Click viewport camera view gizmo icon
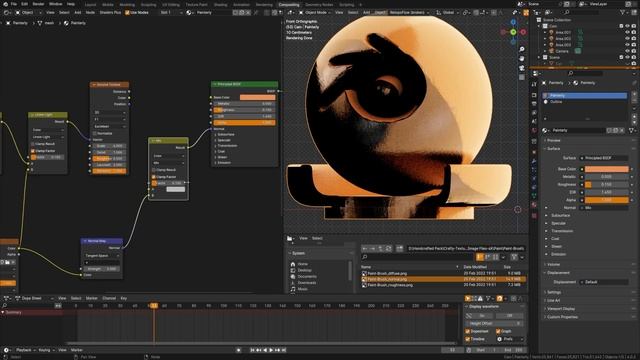Image resolution: width=640 pixels, height=360 pixels. click(x=522, y=68)
